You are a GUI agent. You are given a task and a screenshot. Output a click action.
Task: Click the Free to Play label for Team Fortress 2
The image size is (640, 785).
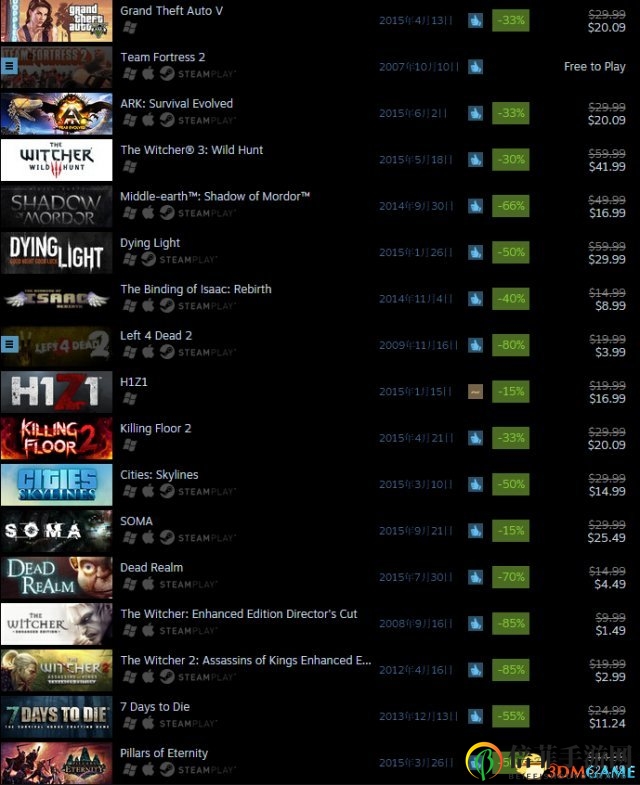click(594, 67)
